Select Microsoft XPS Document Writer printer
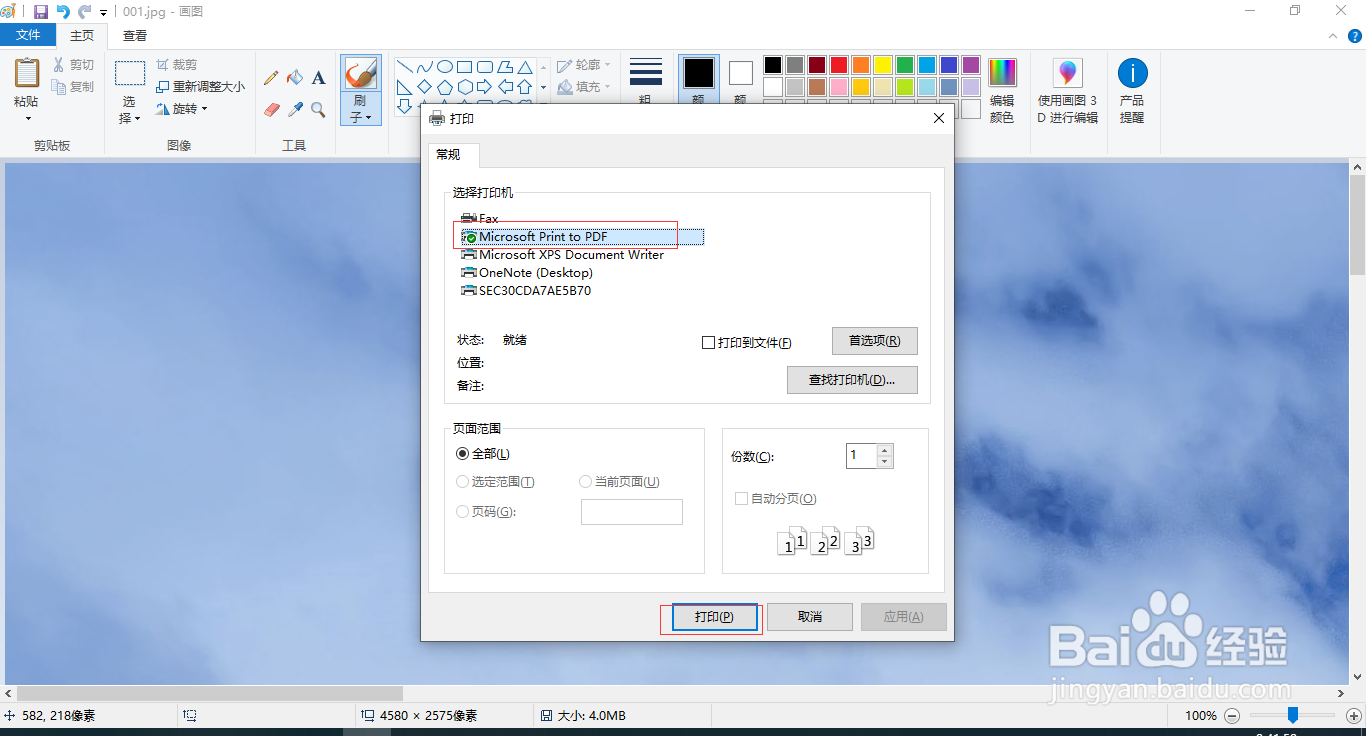The image size is (1366, 736). click(x=571, y=254)
